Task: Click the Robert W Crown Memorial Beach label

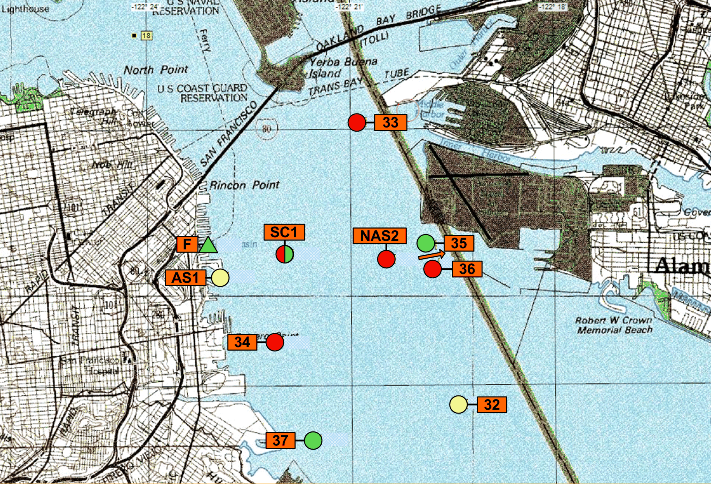Action: point(614,325)
